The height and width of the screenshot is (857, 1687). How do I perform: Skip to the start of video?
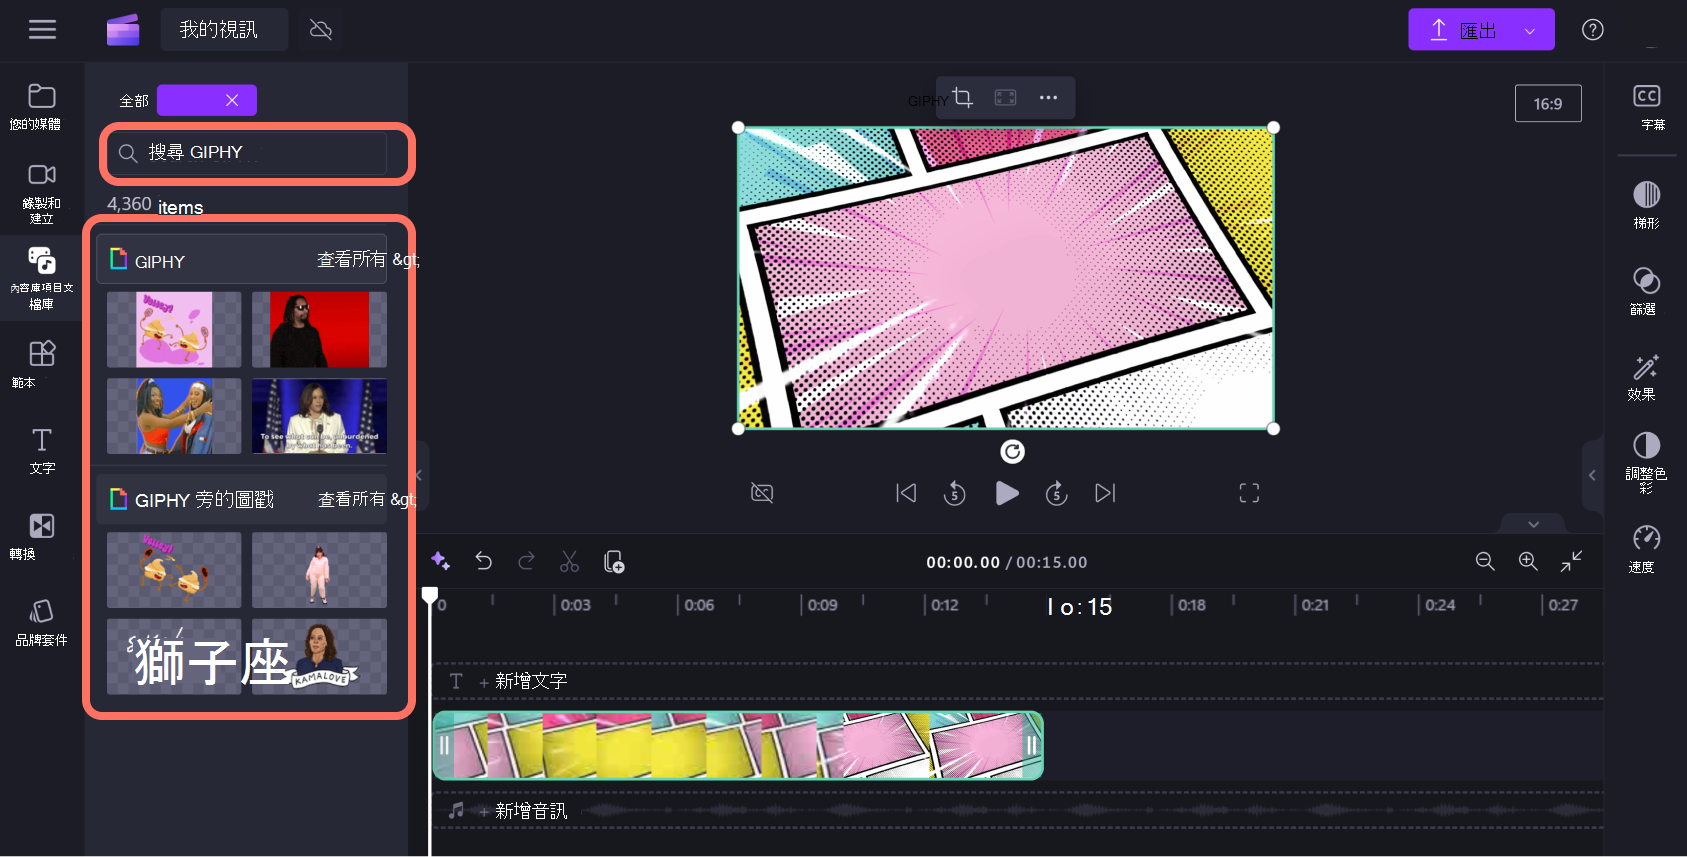tap(906, 492)
